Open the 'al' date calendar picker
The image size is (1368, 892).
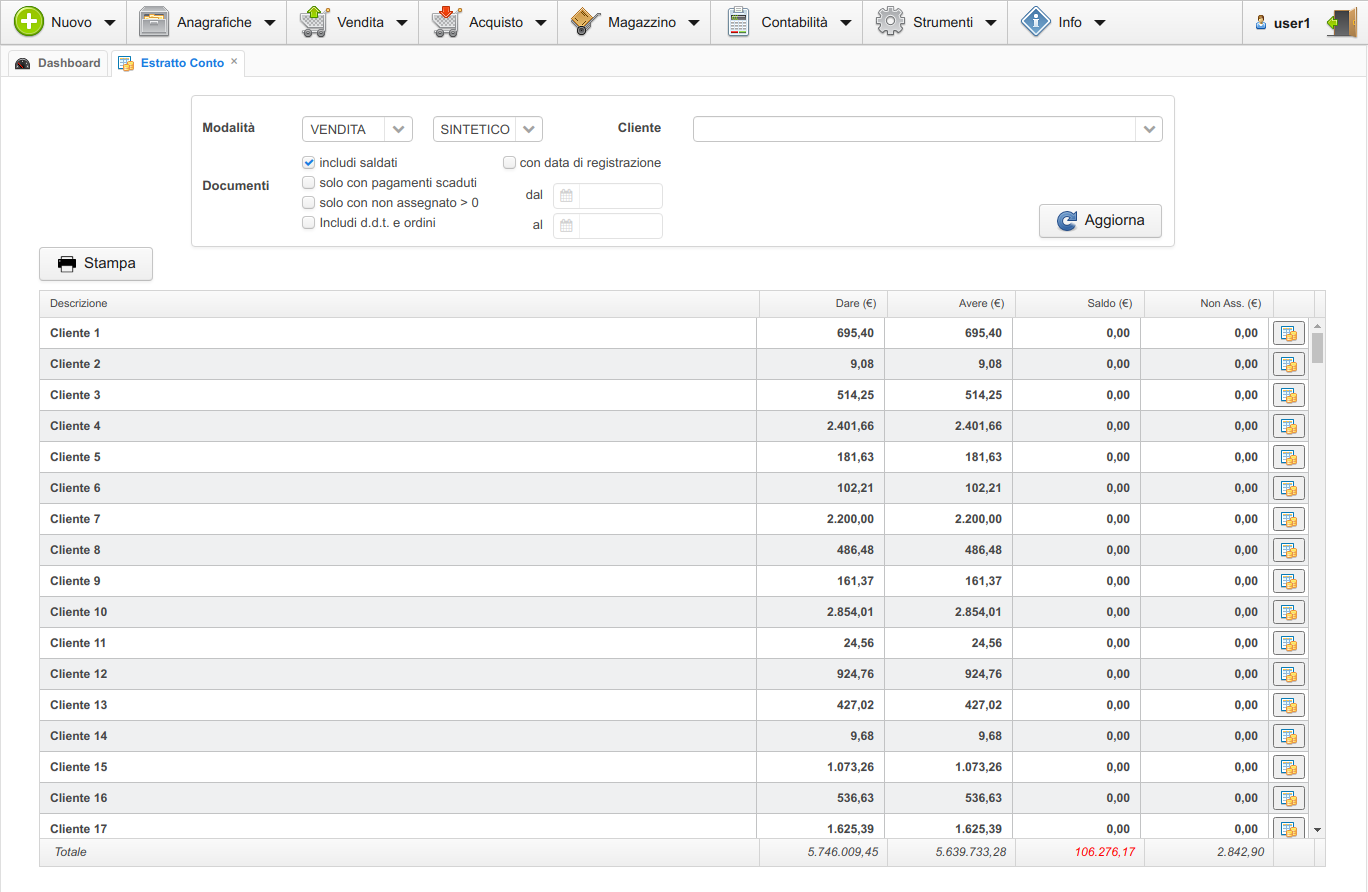pyautogui.click(x=566, y=226)
